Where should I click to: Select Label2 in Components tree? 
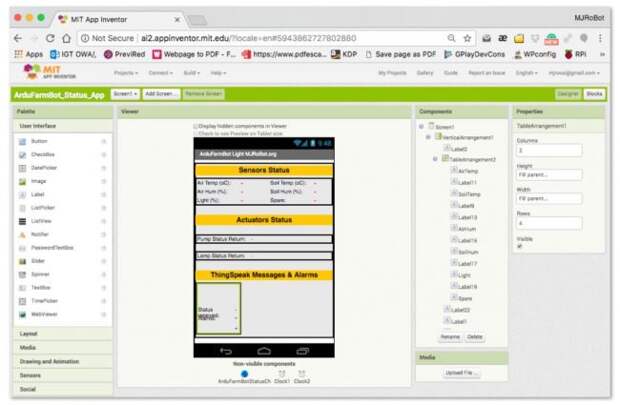(459, 149)
